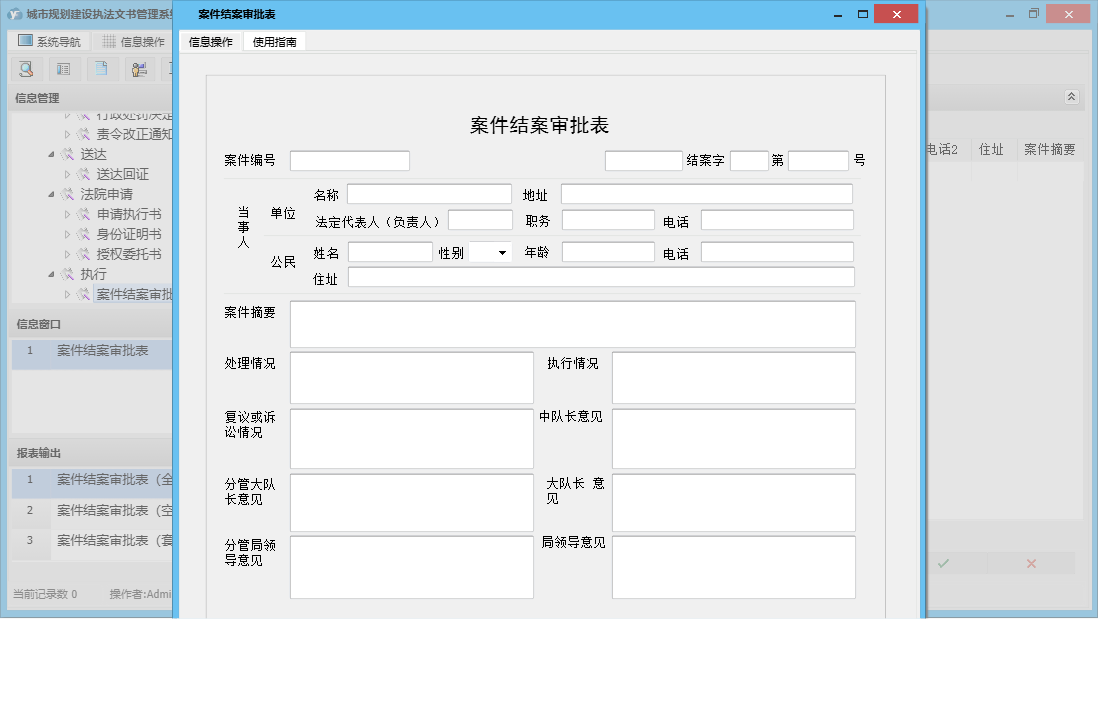Click the 案件编号 input field
This screenshot has width=1098, height=715.
point(349,159)
